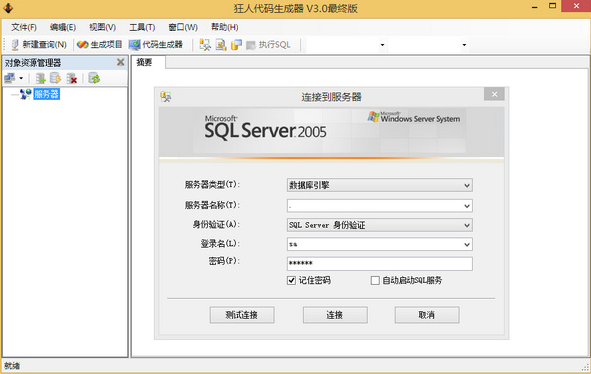Viewport: 591px width, 374px height.
Task: Click the 执行SQL execute toolbar item
Action: click(268, 45)
